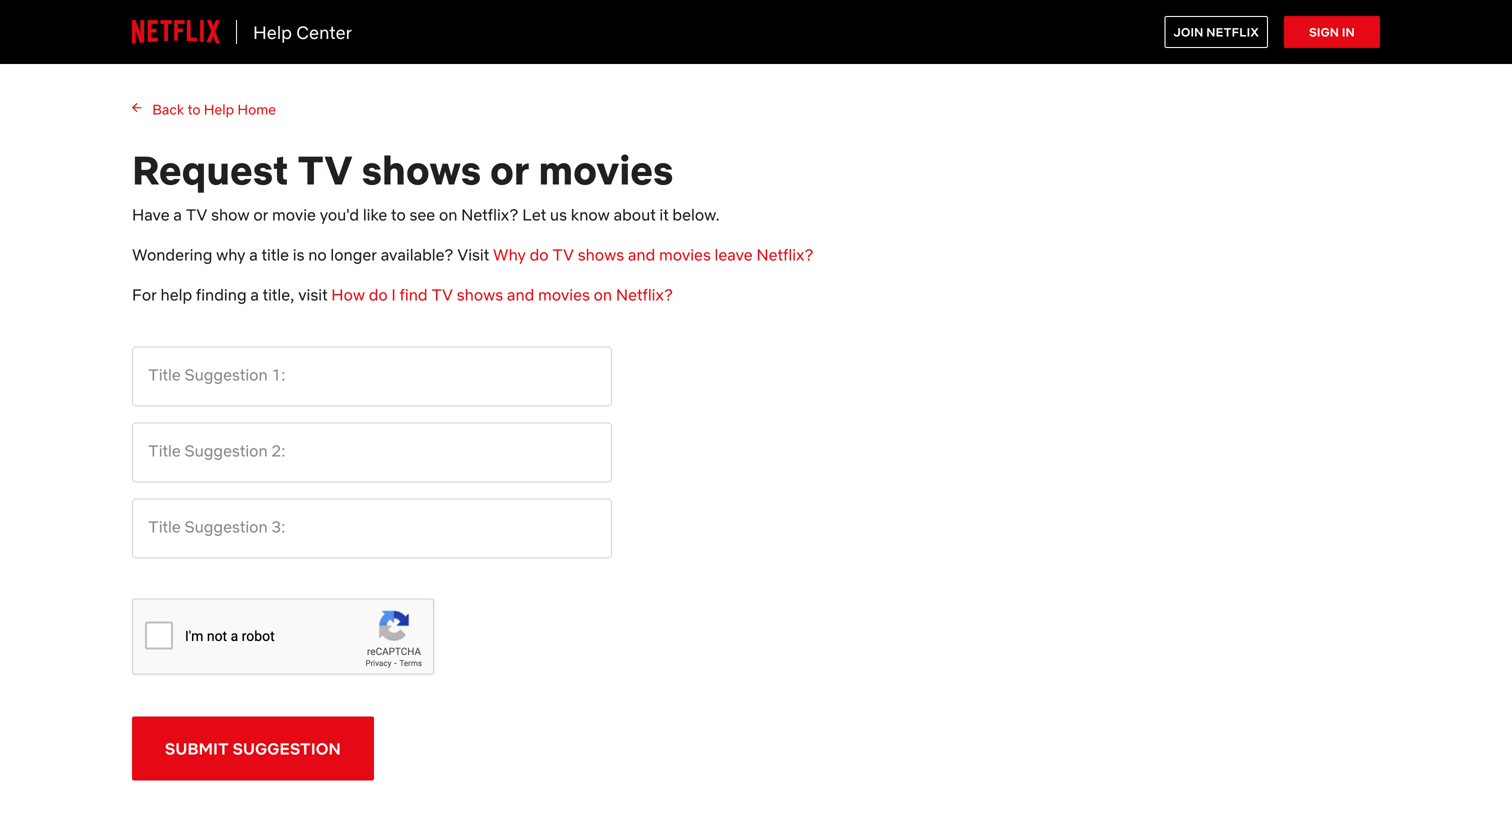The height and width of the screenshot is (814, 1512).
Task: Click the Join Netflix button
Action: (x=1216, y=32)
